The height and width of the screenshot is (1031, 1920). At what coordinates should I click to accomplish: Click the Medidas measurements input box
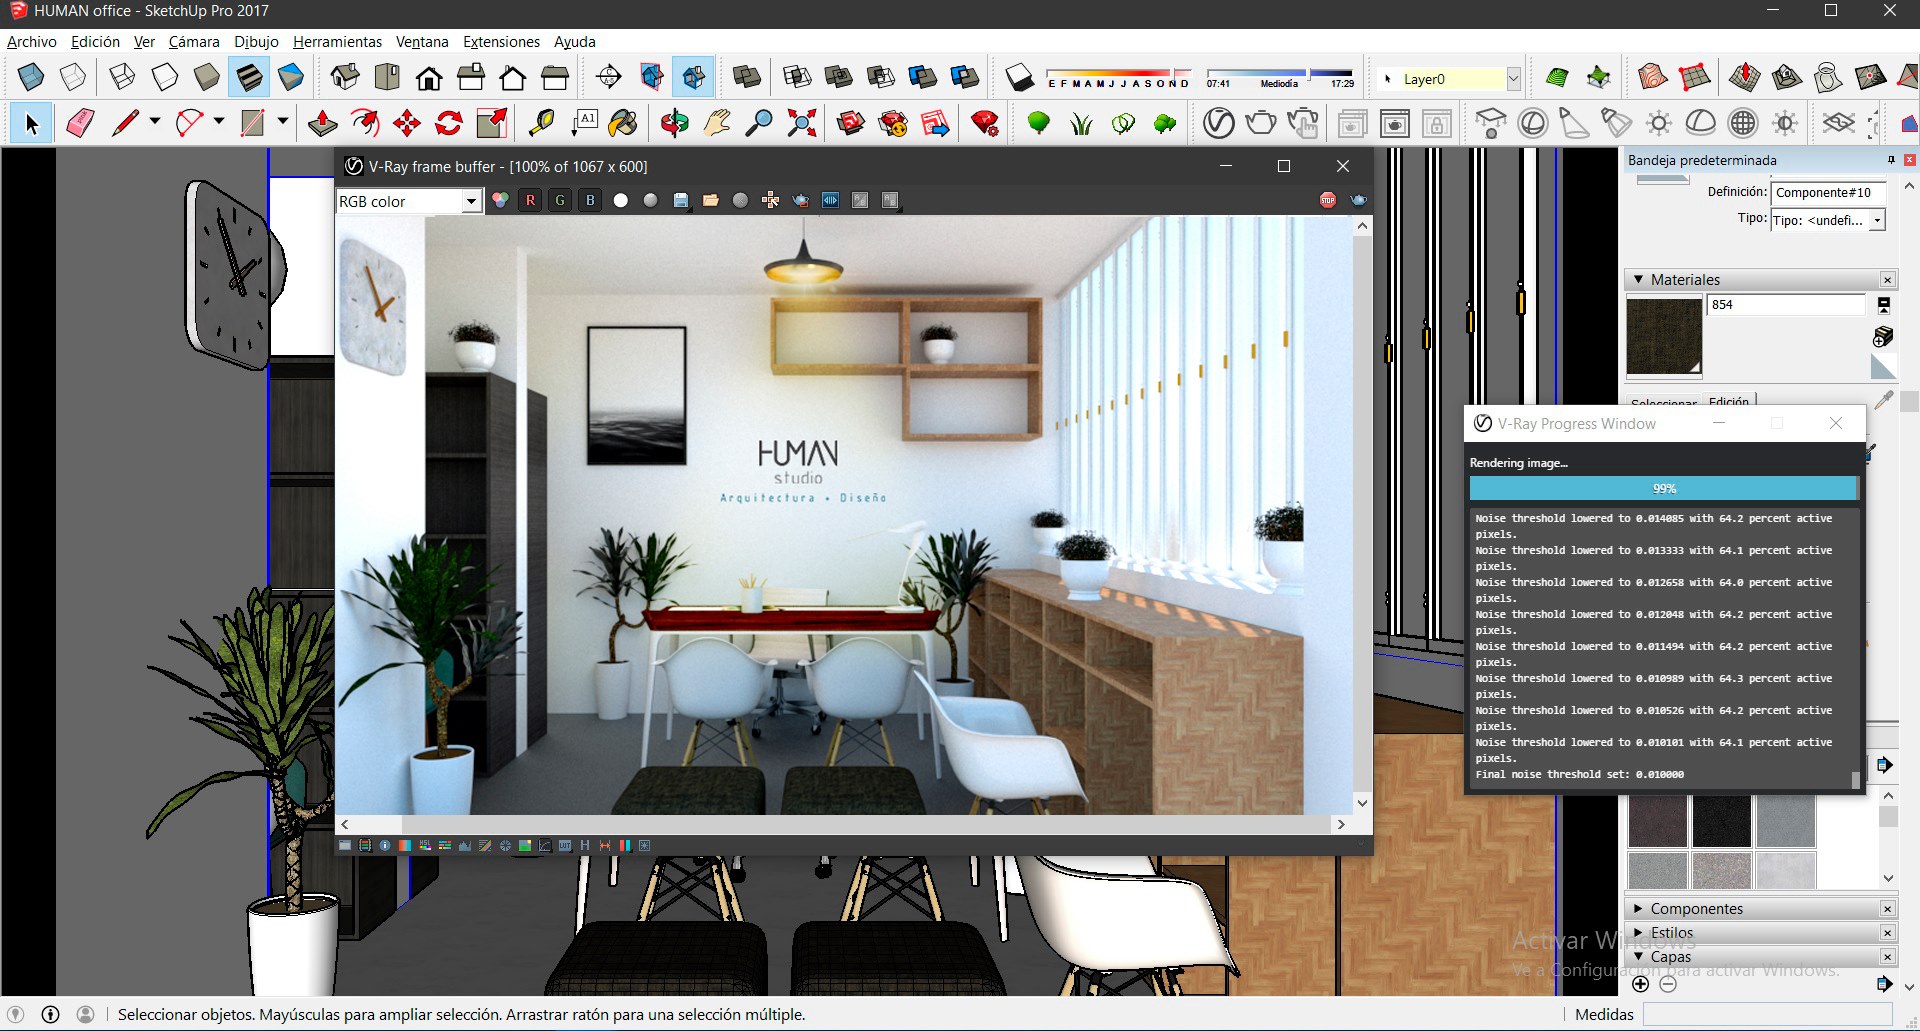click(x=1767, y=1014)
